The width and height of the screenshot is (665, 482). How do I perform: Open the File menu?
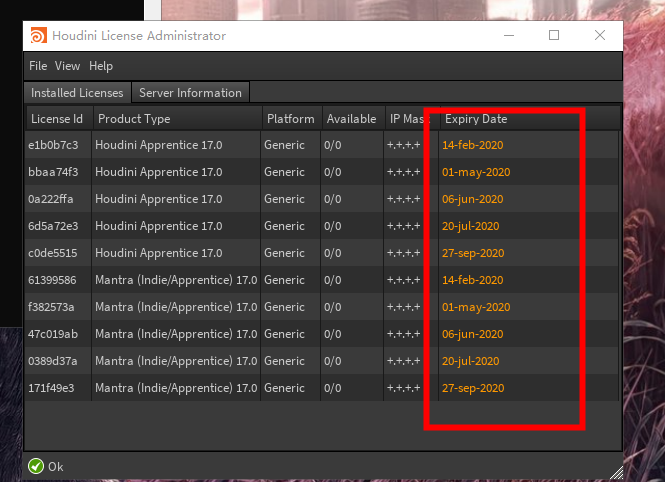click(x=38, y=66)
